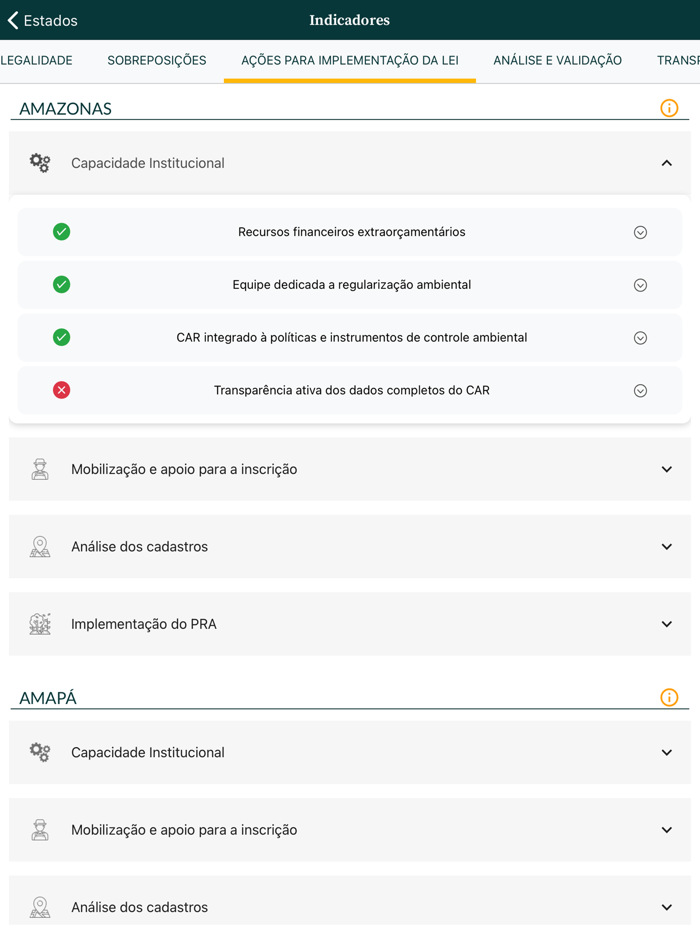
Task: Click the green check on Recursos financeiros extraorçamentários
Action: click(x=61, y=231)
